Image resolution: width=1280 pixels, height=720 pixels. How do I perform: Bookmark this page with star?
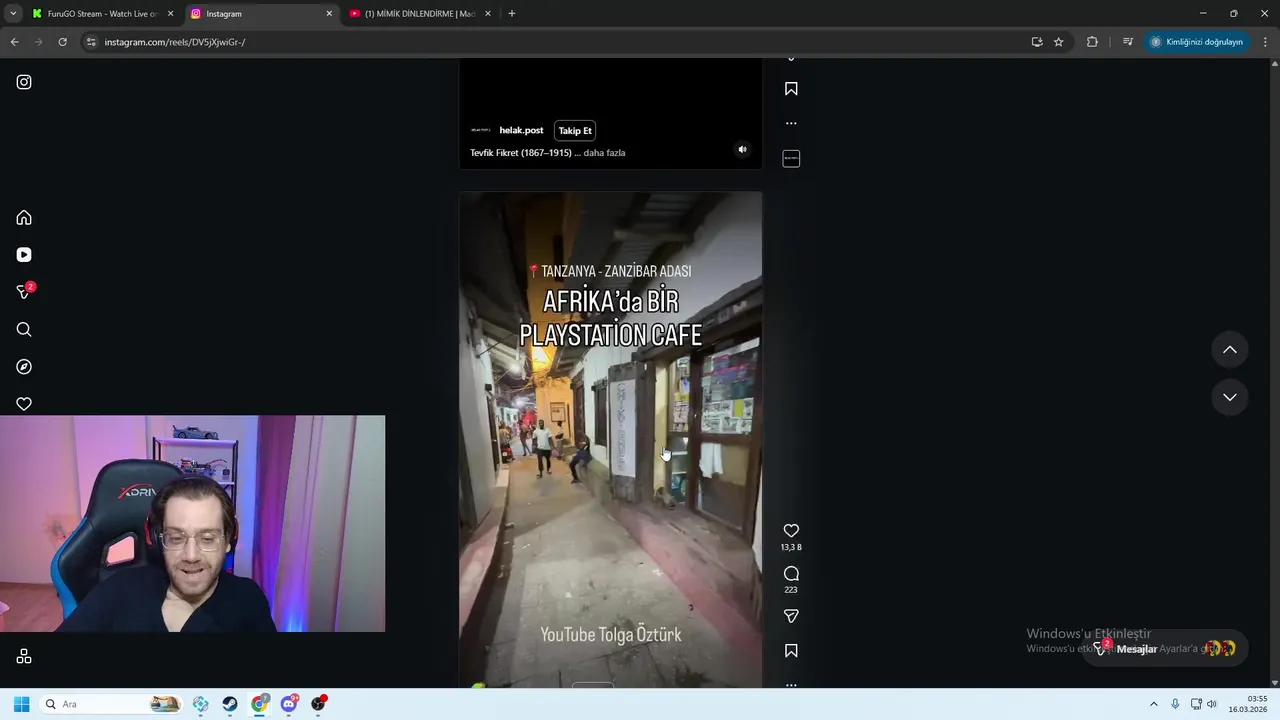coord(1059,42)
